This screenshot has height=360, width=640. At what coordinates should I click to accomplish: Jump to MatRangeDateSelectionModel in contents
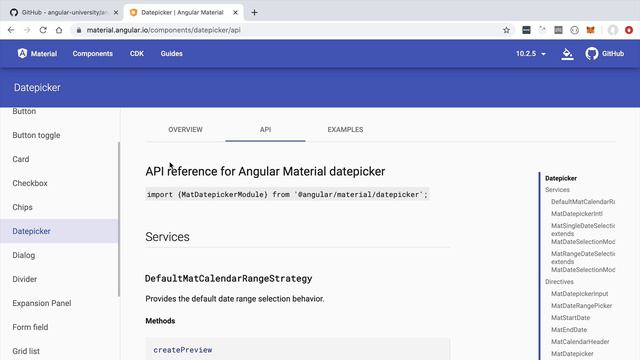tap(583, 262)
